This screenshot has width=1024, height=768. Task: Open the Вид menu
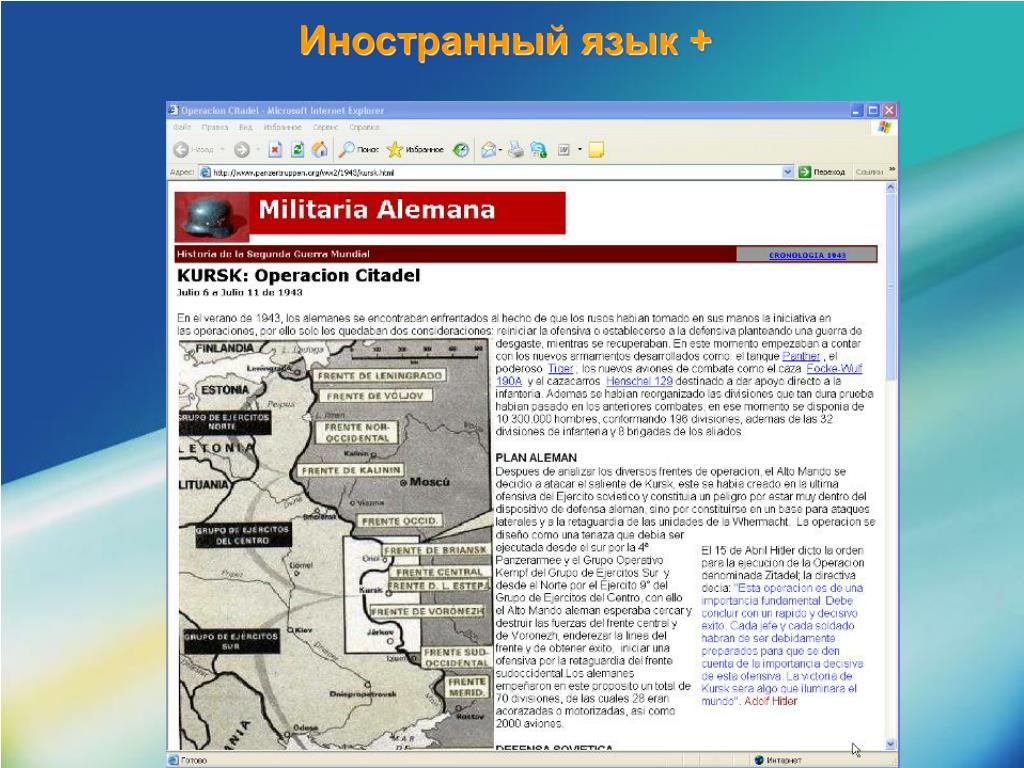246,127
